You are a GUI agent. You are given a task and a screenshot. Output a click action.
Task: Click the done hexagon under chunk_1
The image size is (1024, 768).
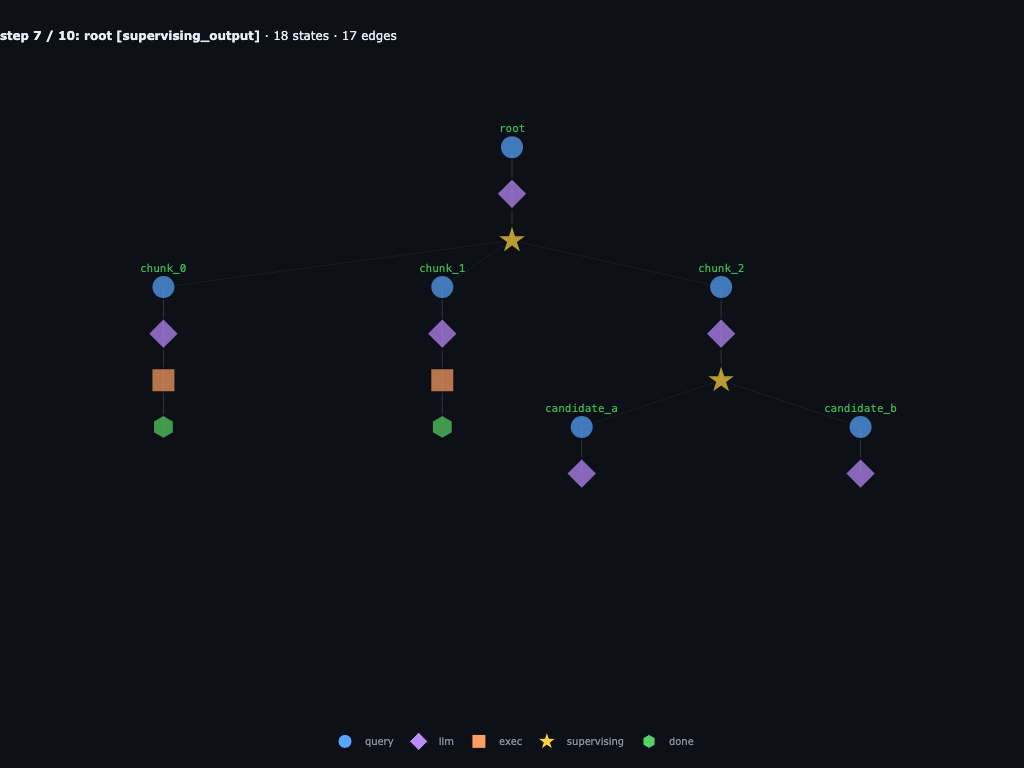pos(442,427)
